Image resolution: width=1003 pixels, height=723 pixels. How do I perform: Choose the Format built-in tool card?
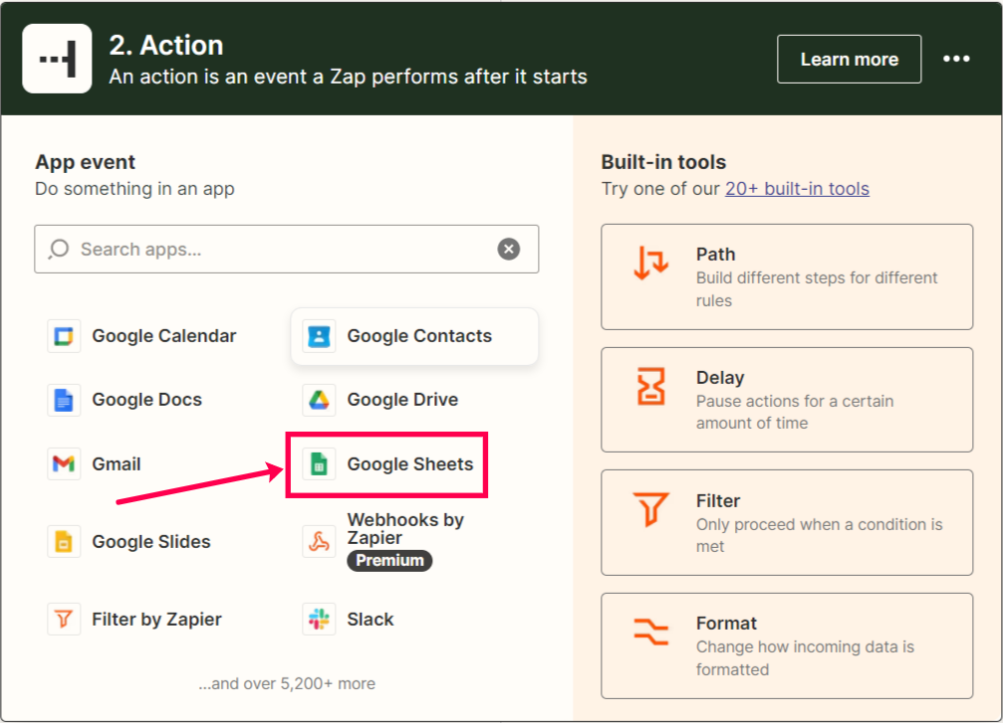(787, 646)
